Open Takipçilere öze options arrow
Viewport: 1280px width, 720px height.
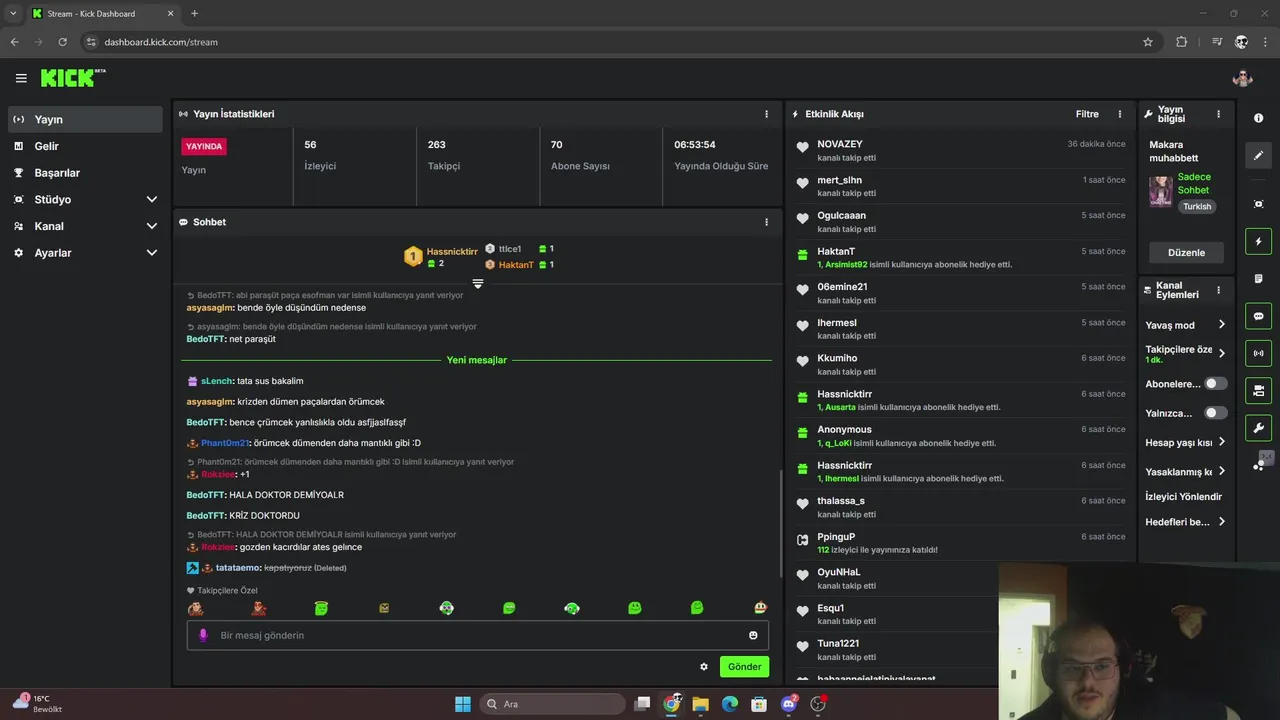pos(1222,353)
